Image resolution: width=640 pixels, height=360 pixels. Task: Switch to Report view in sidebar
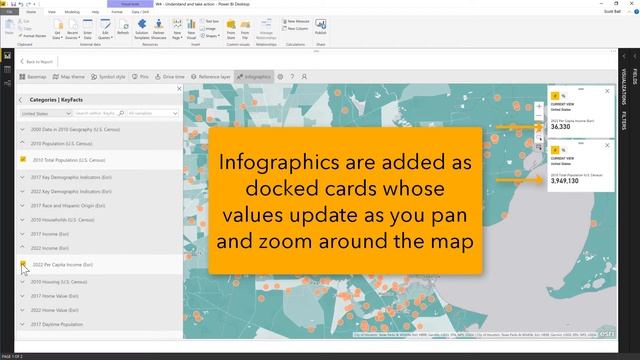7,56
